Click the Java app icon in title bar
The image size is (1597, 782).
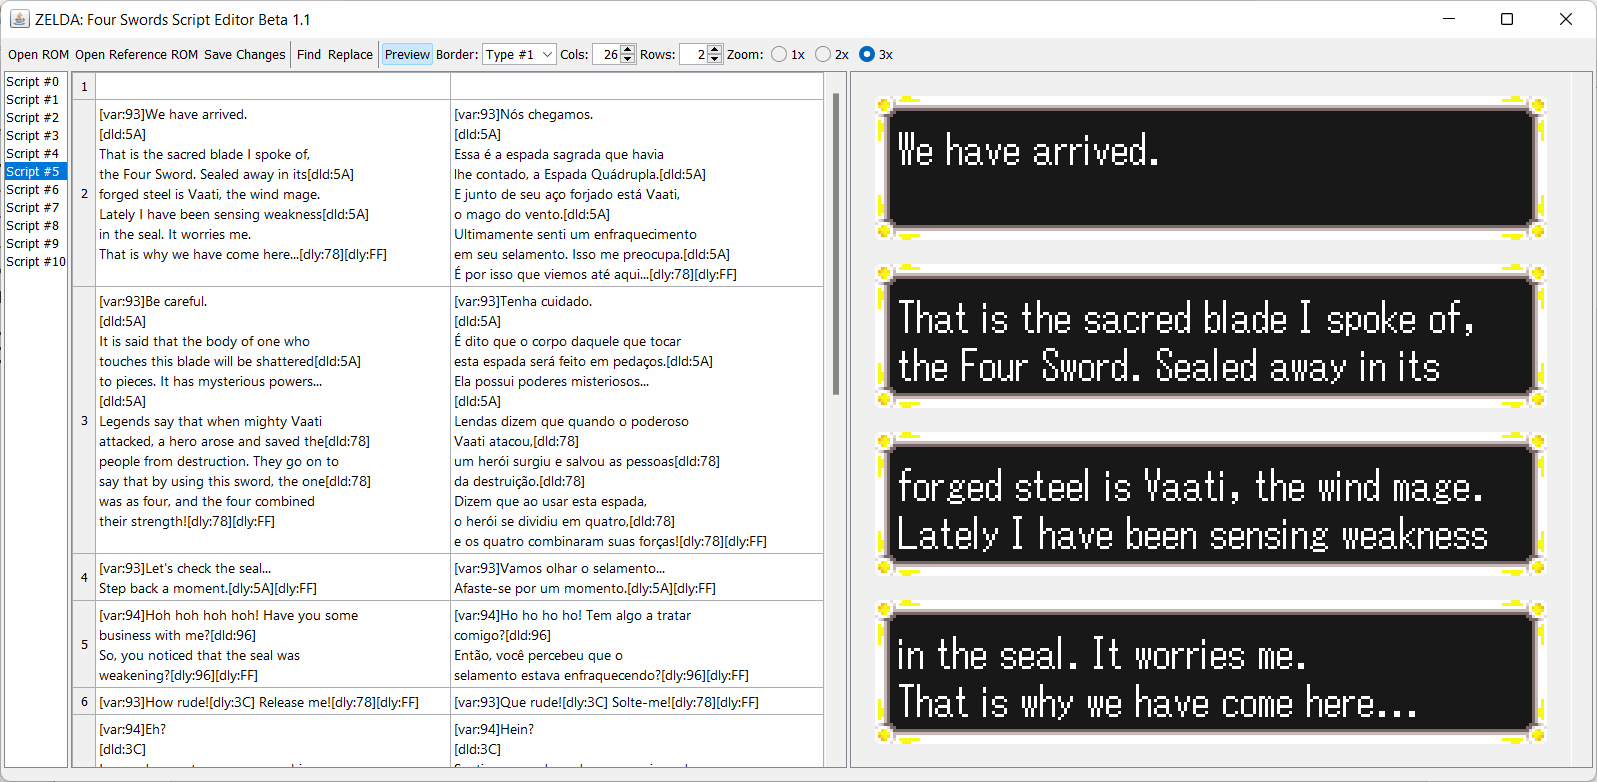pyautogui.click(x=19, y=19)
